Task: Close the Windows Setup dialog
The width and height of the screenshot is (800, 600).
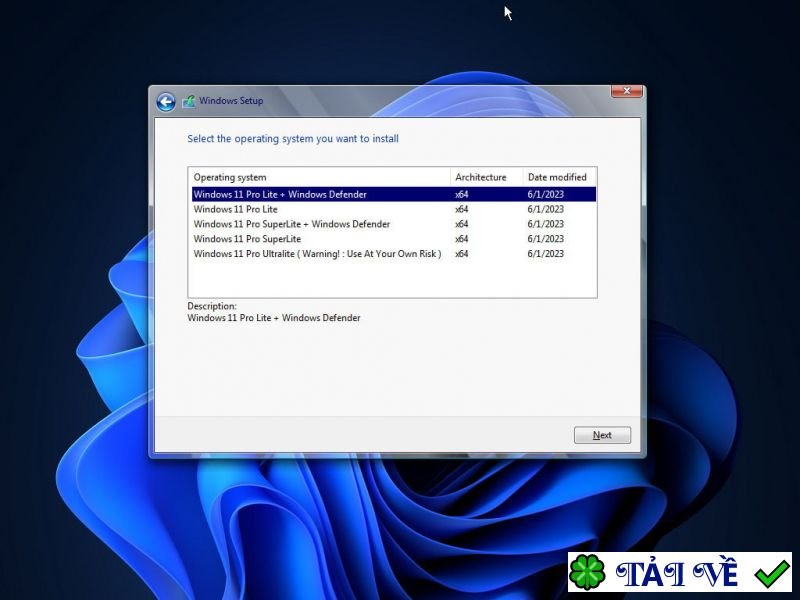Action: coord(627,91)
